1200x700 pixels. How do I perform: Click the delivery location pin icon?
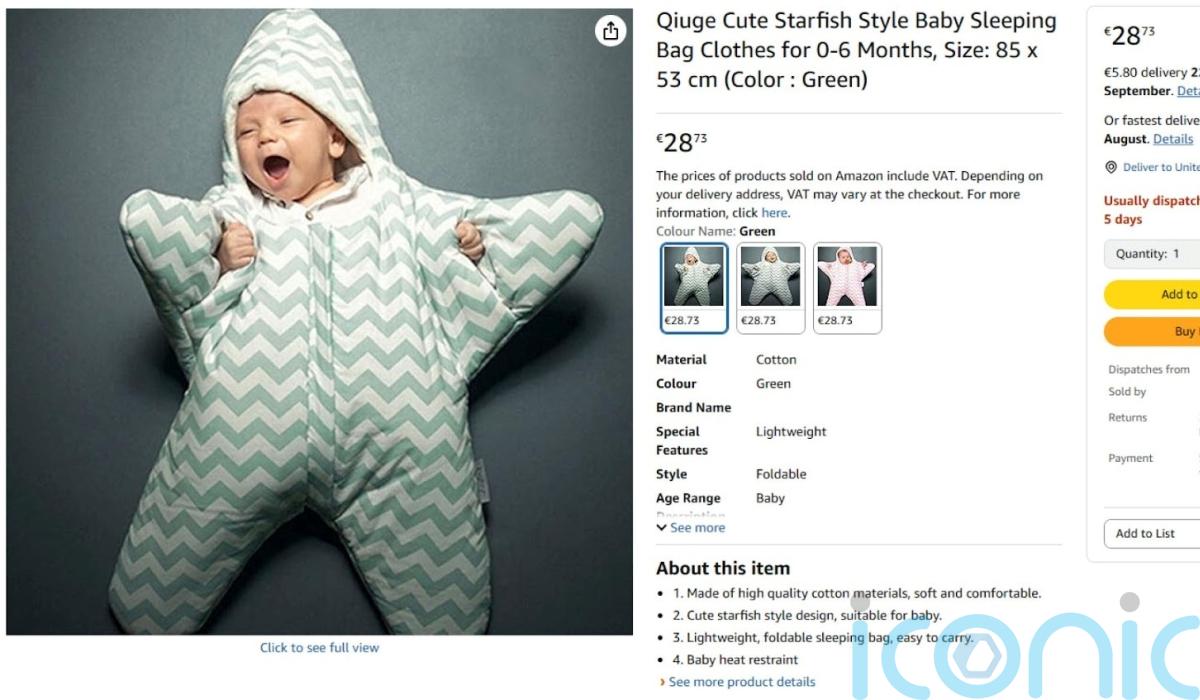coord(1110,167)
